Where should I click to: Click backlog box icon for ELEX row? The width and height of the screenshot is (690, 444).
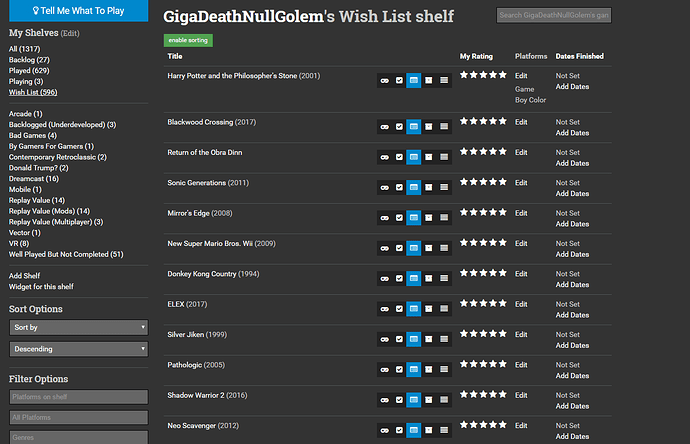(x=429, y=309)
